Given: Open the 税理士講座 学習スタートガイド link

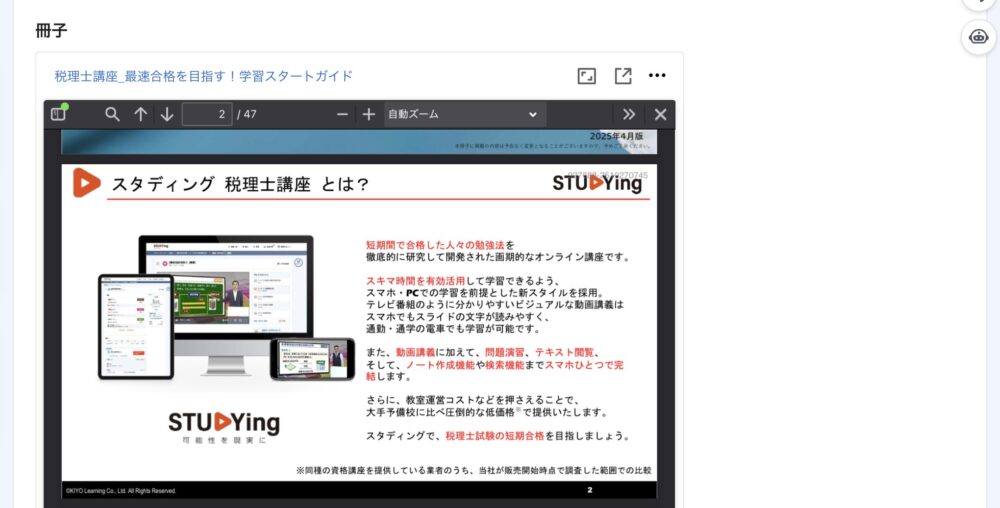Looking at the screenshot, I should (x=203, y=76).
